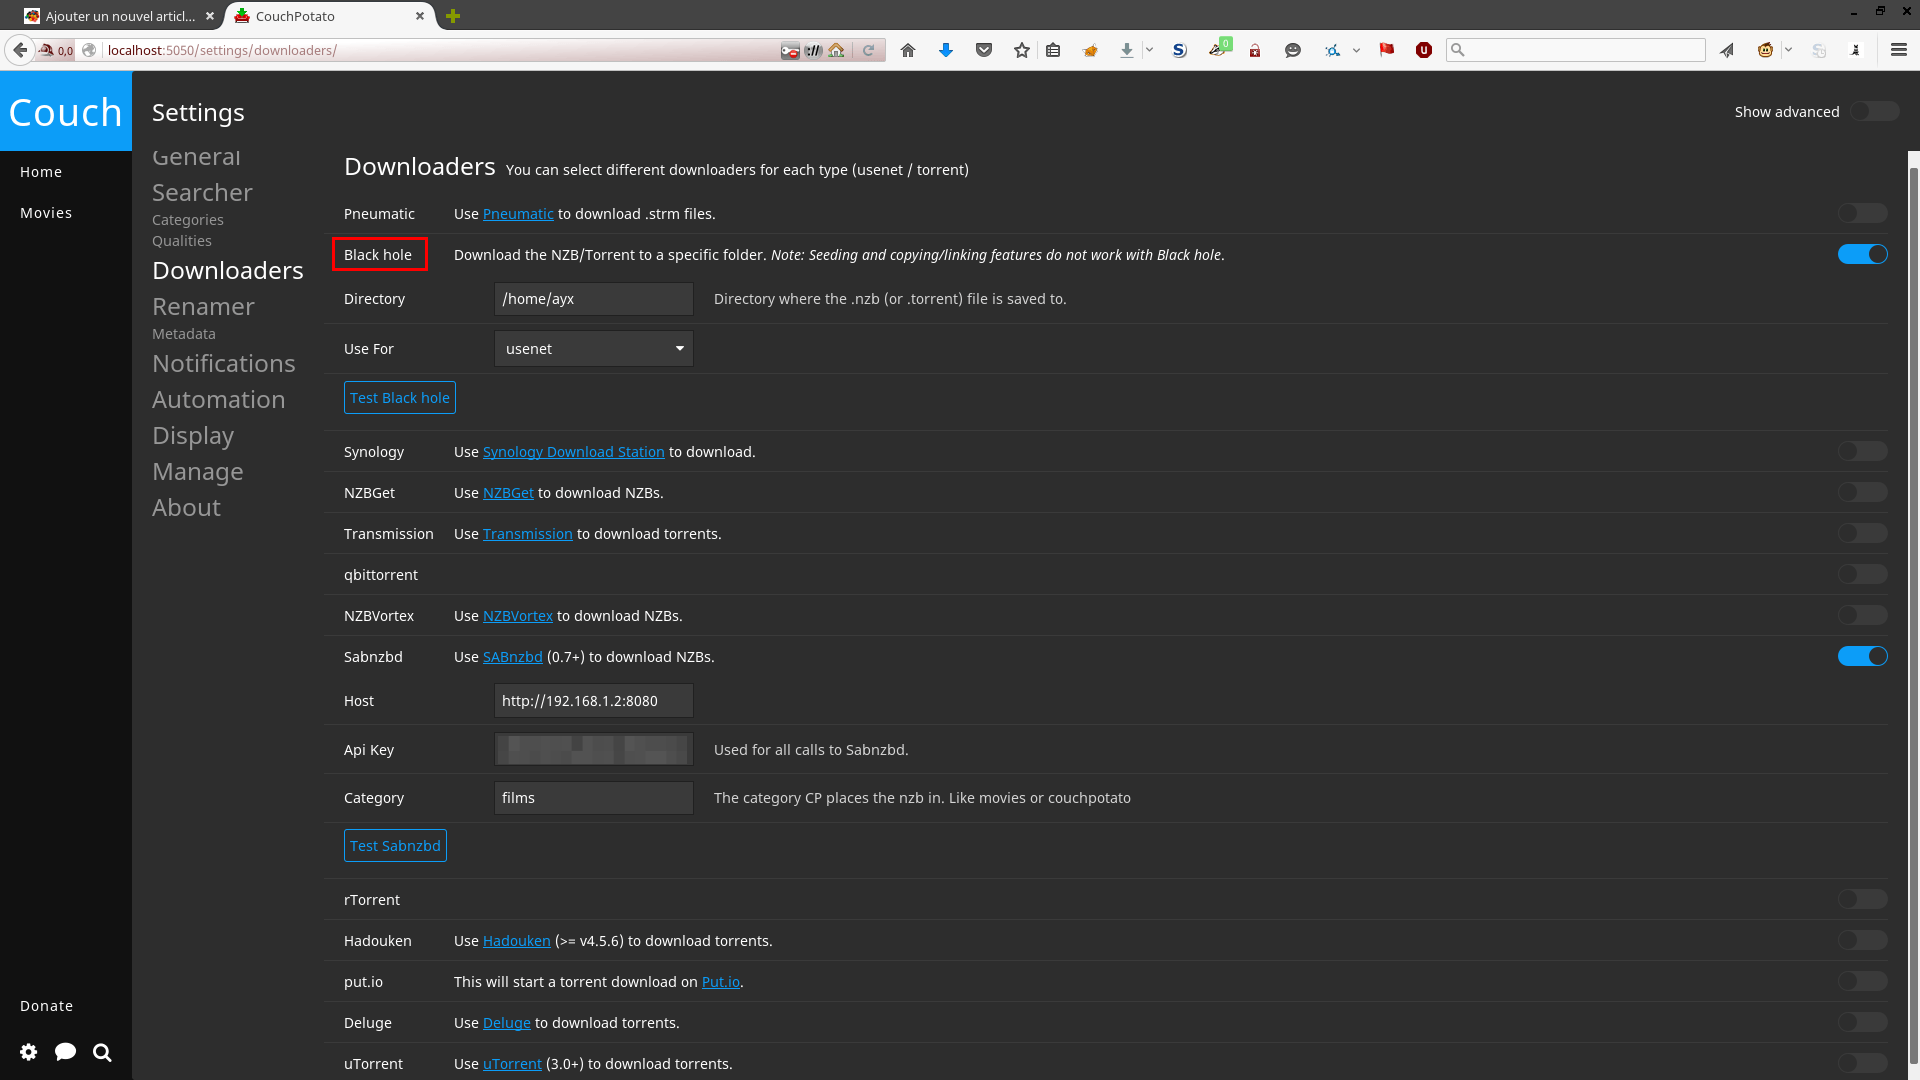Go back with the browser back arrow
Viewport: 1920px width, 1080px height.
tap(20, 50)
